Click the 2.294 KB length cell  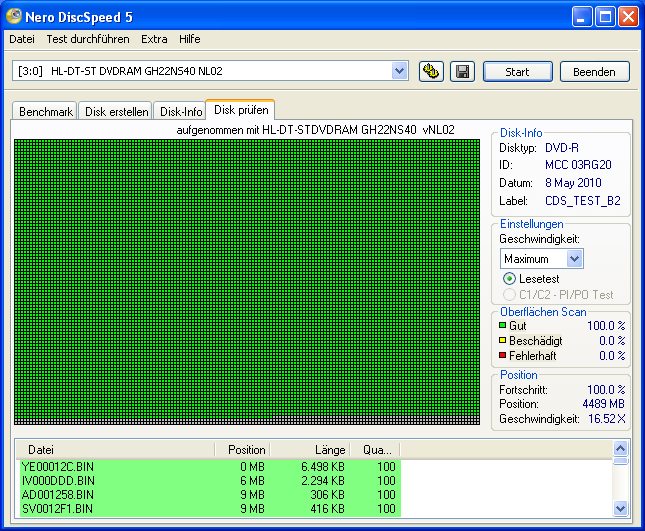click(322, 481)
